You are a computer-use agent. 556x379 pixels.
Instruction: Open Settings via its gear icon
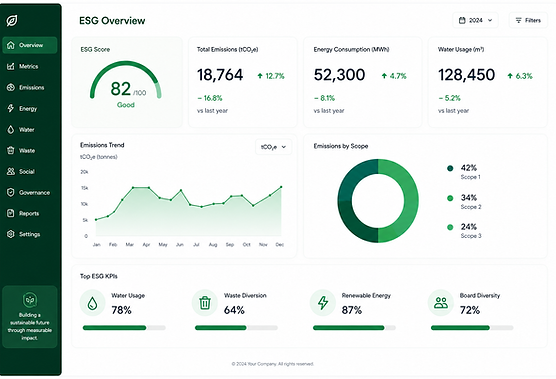pyautogui.click(x=11, y=234)
